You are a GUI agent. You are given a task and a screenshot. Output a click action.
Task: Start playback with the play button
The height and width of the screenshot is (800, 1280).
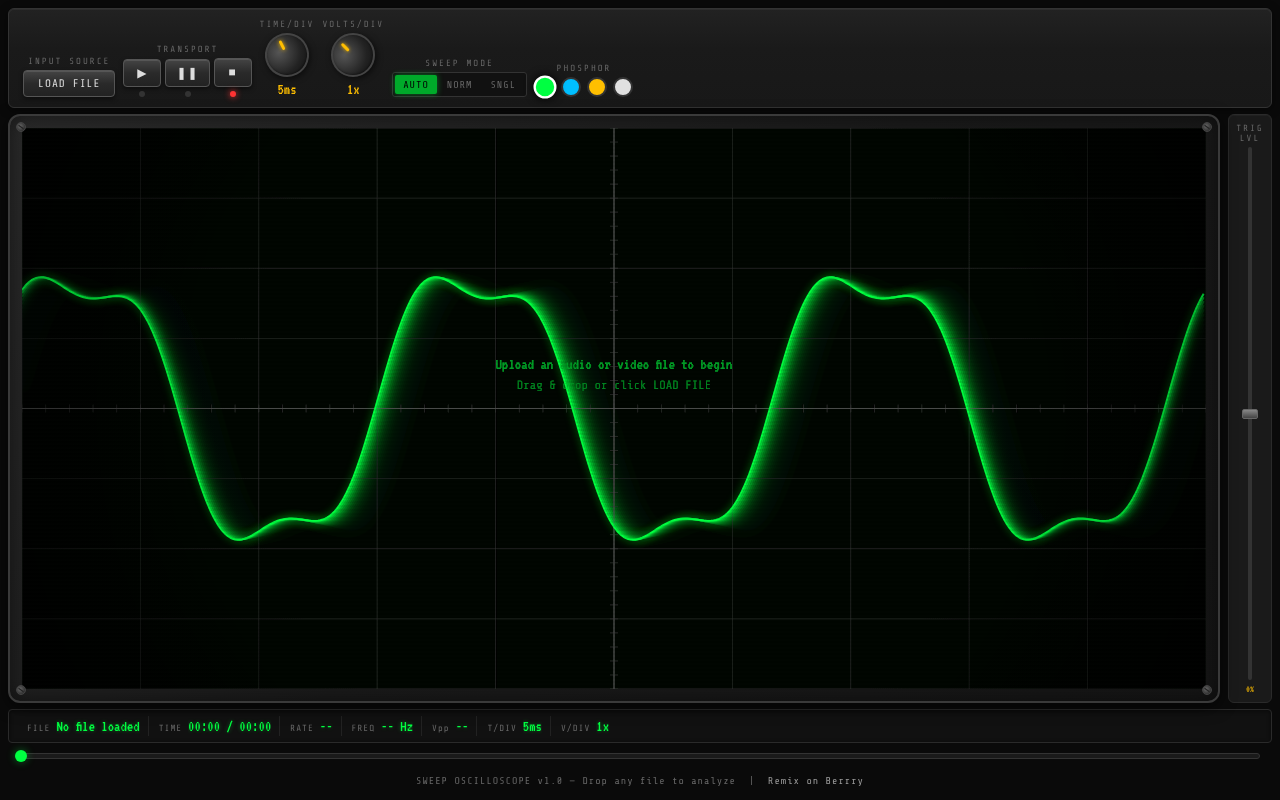coord(142,73)
